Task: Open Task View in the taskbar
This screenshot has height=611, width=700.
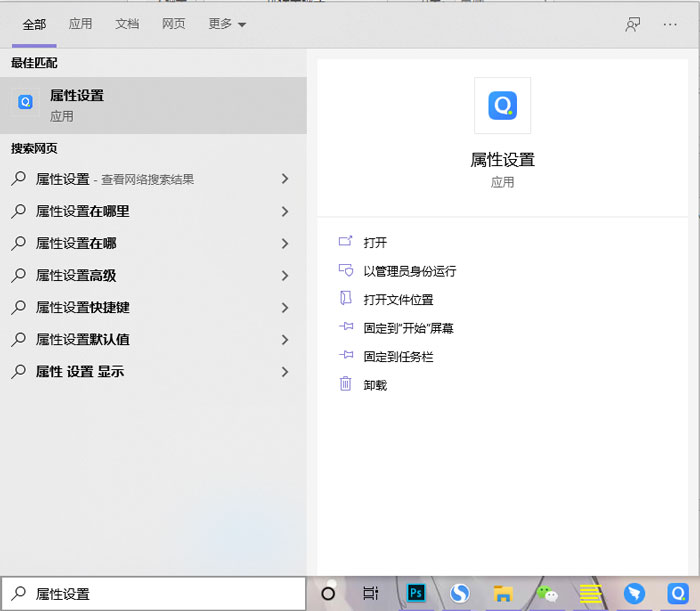Action: 371,593
